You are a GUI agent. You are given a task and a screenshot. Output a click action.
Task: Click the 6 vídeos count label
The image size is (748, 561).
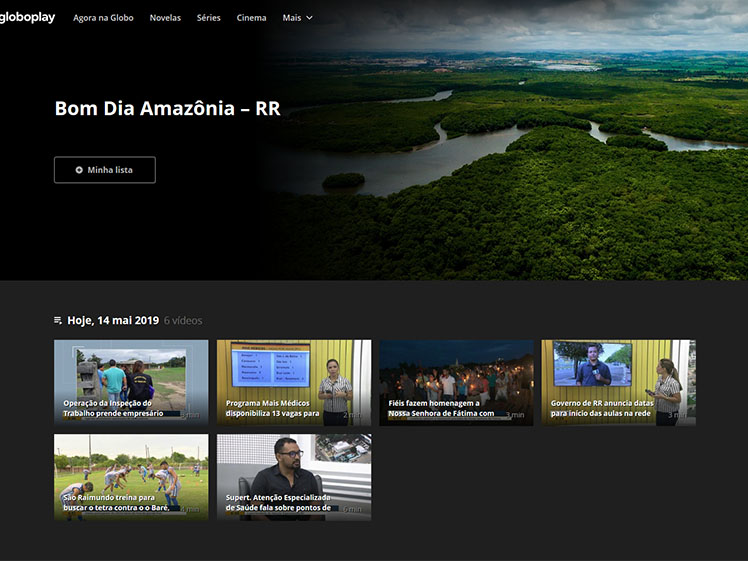click(x=183, y=321)
